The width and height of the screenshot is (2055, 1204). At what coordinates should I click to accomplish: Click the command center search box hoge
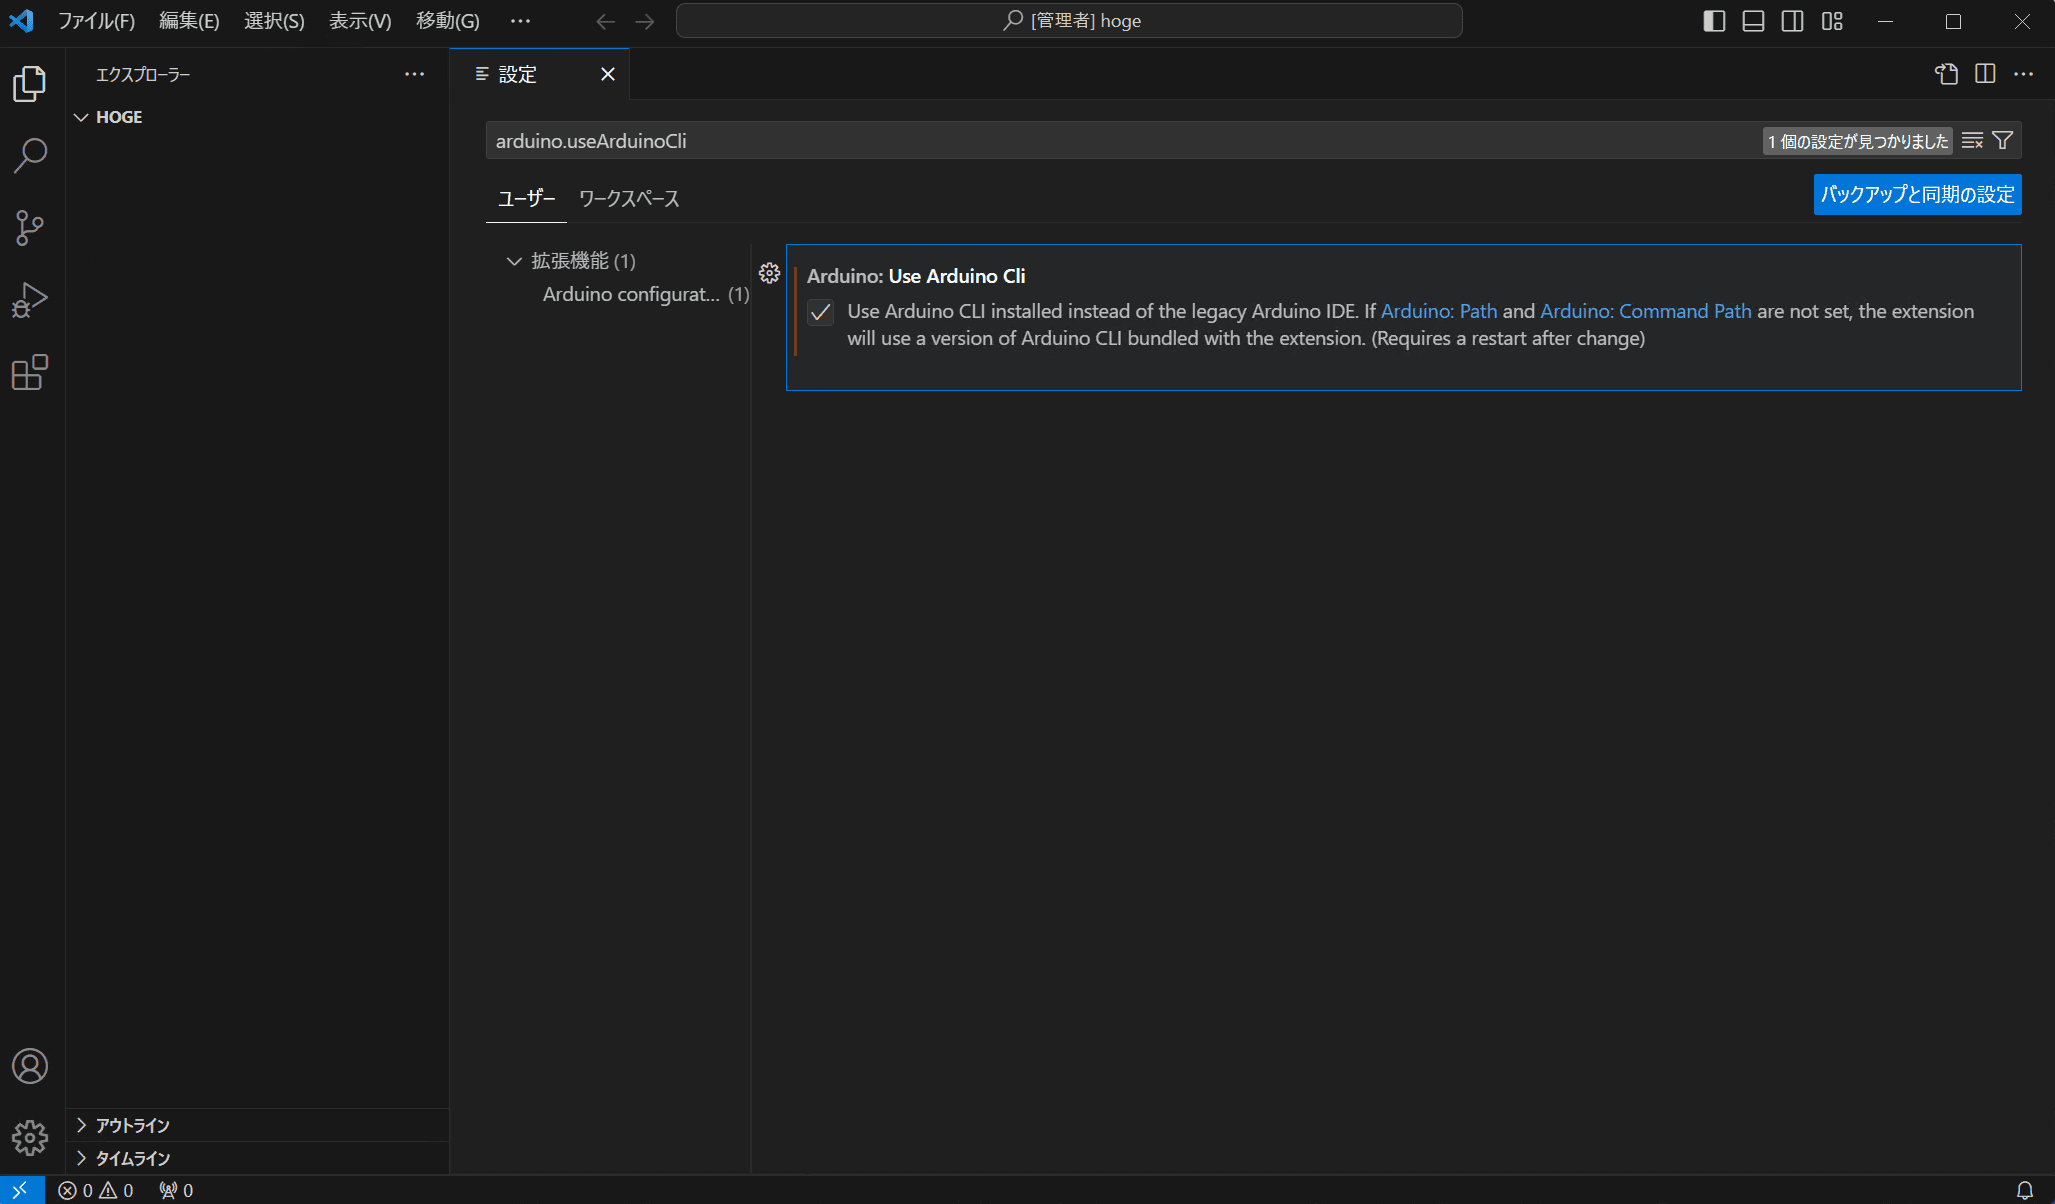[1069, 21]
